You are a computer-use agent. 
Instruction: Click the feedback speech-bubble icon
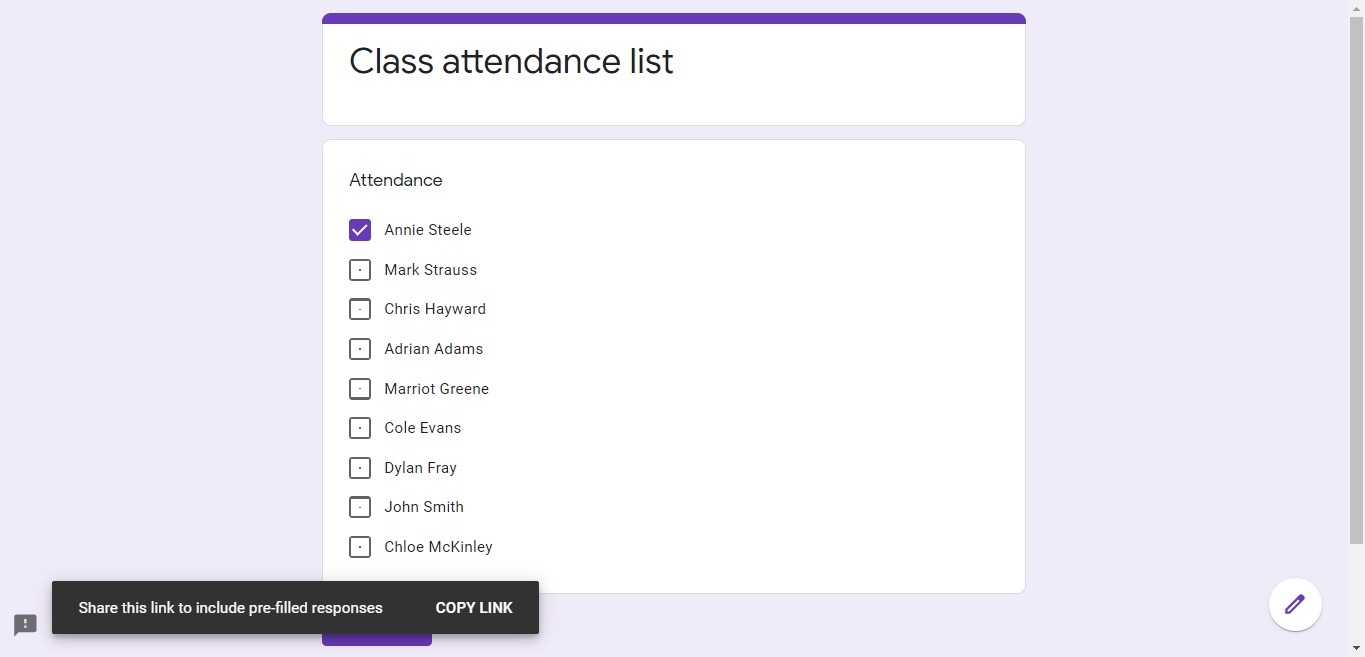(x=24, y=624)
